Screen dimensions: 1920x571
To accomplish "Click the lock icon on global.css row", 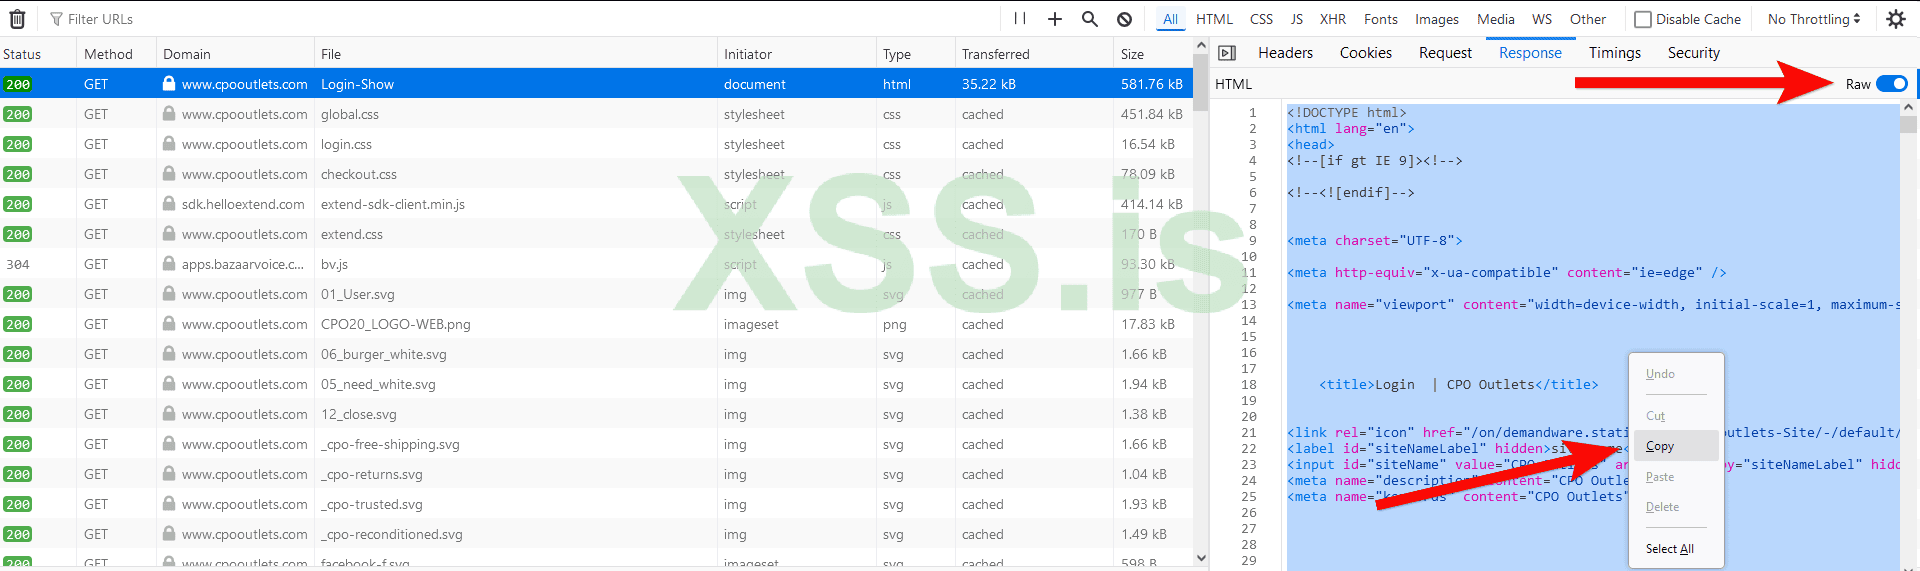I will (x=169, y=114).
